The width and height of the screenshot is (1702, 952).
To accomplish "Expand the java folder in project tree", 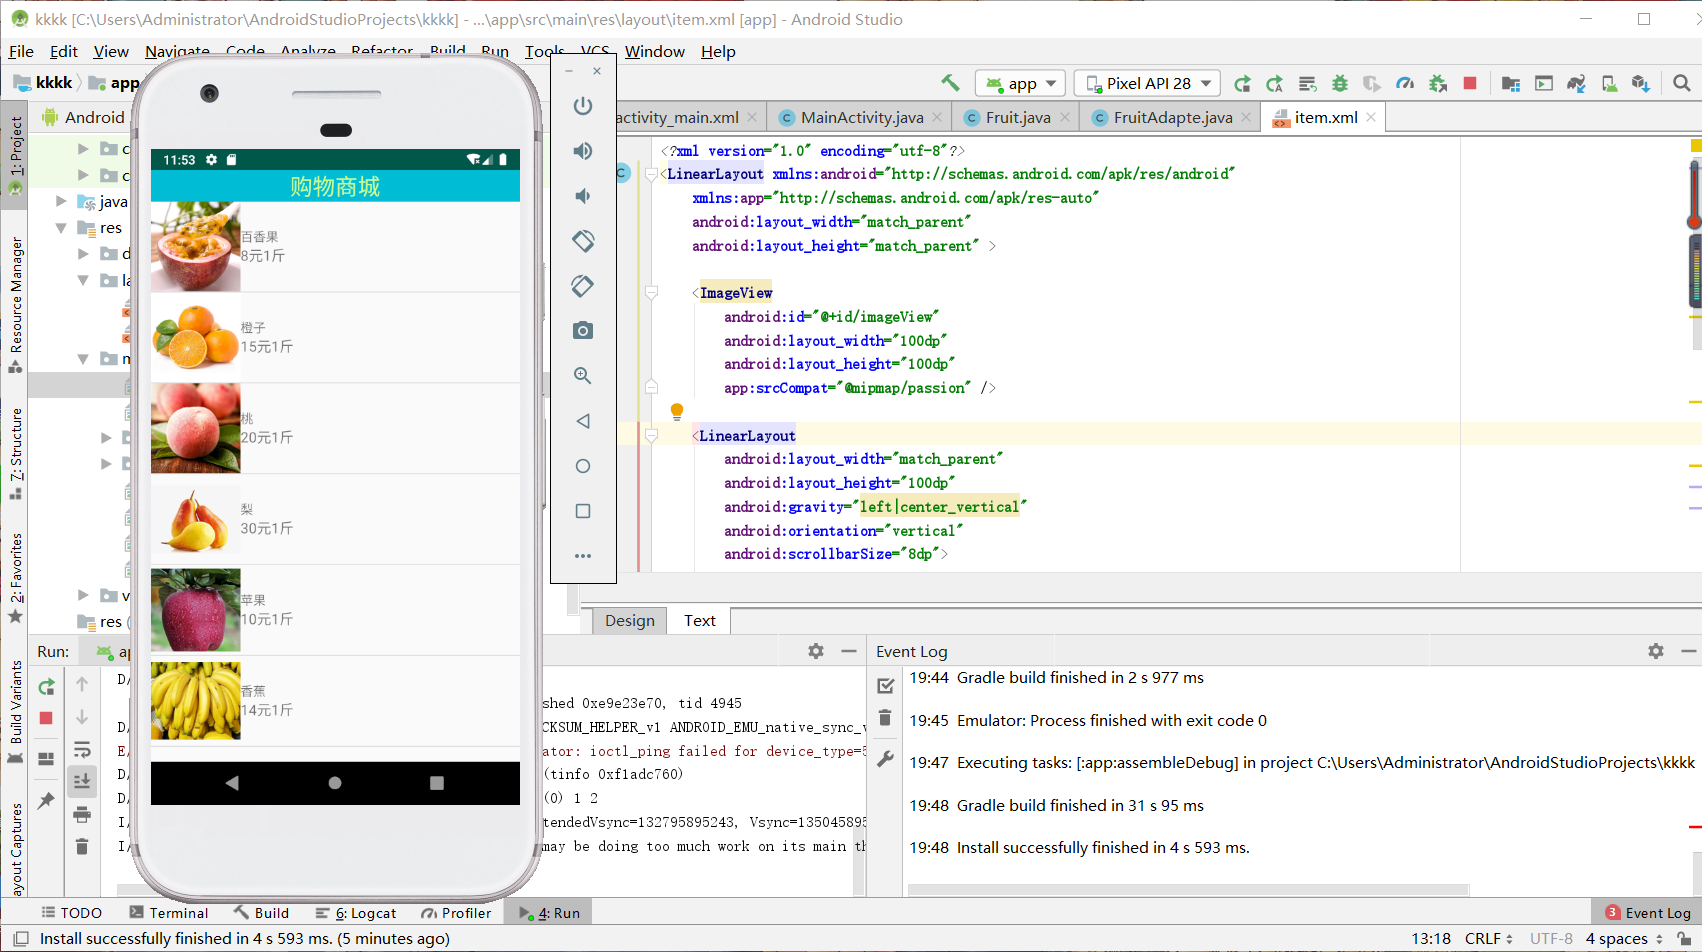I will pyautogui.click(x=61, y=202).
